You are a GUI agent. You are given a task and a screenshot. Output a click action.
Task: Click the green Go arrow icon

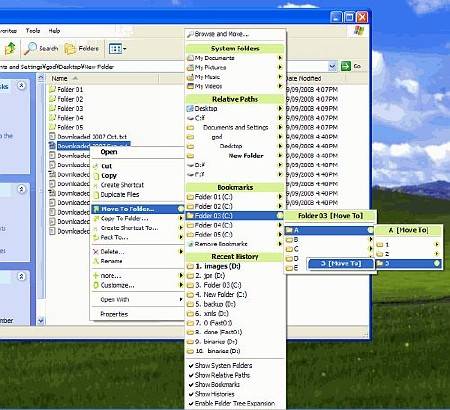346,66
